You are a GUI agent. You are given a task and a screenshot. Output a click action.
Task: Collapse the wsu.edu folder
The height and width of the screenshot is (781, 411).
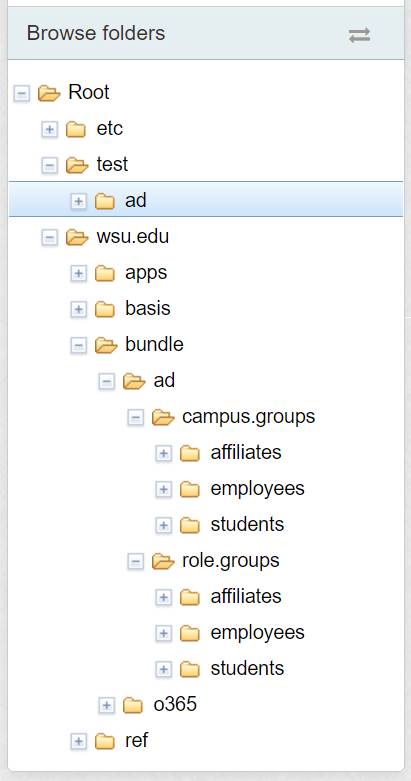click(49, 238)
